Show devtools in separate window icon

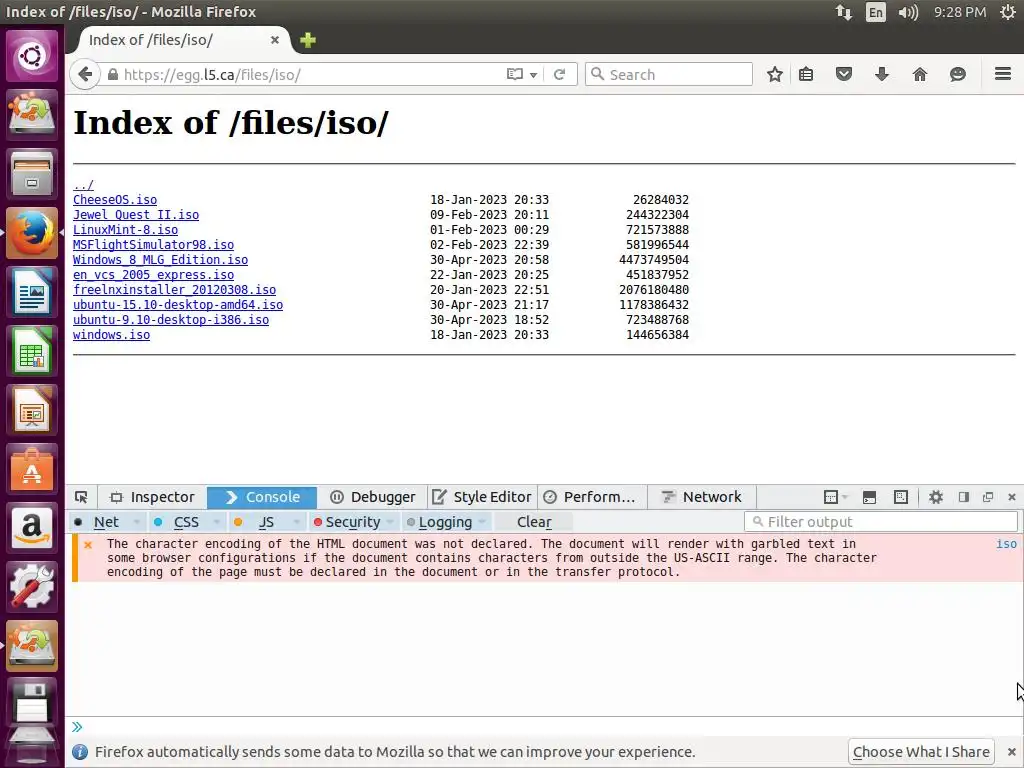point(988,498)
